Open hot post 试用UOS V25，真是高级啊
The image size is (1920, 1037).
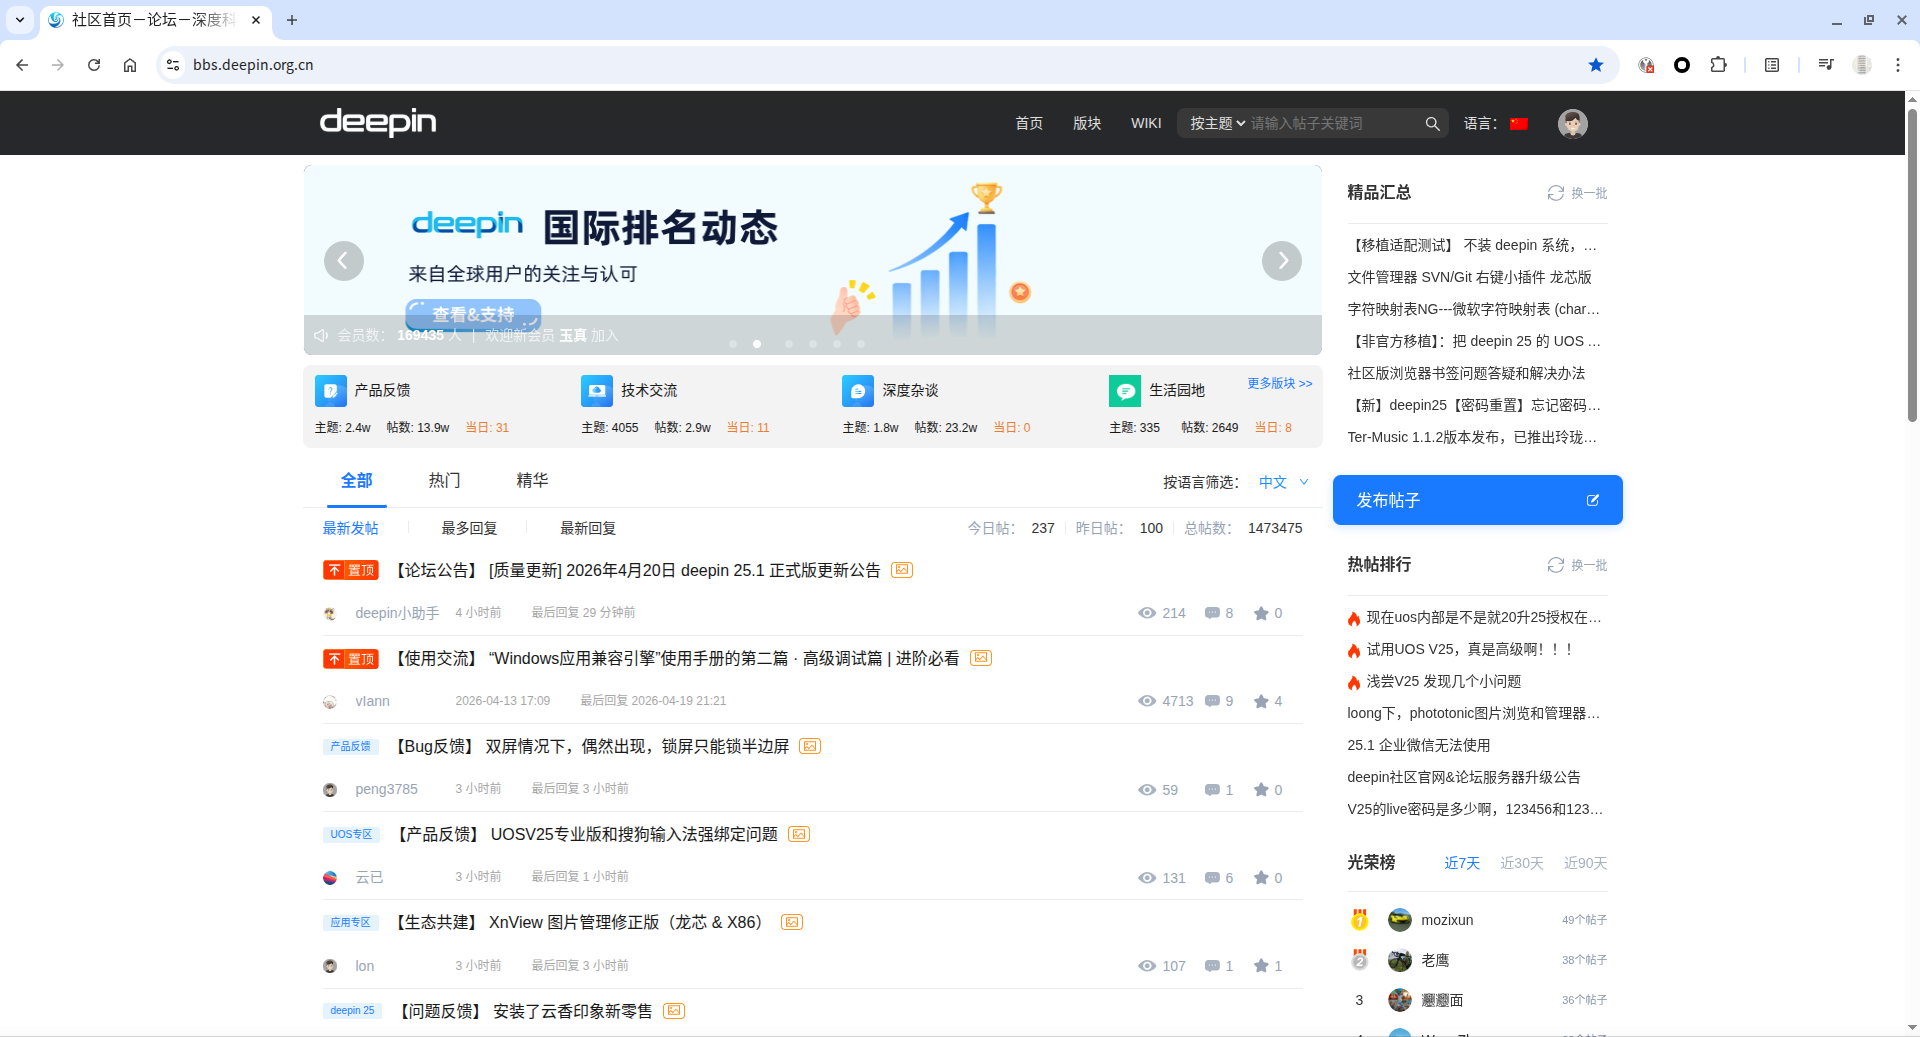[1470, 649]
